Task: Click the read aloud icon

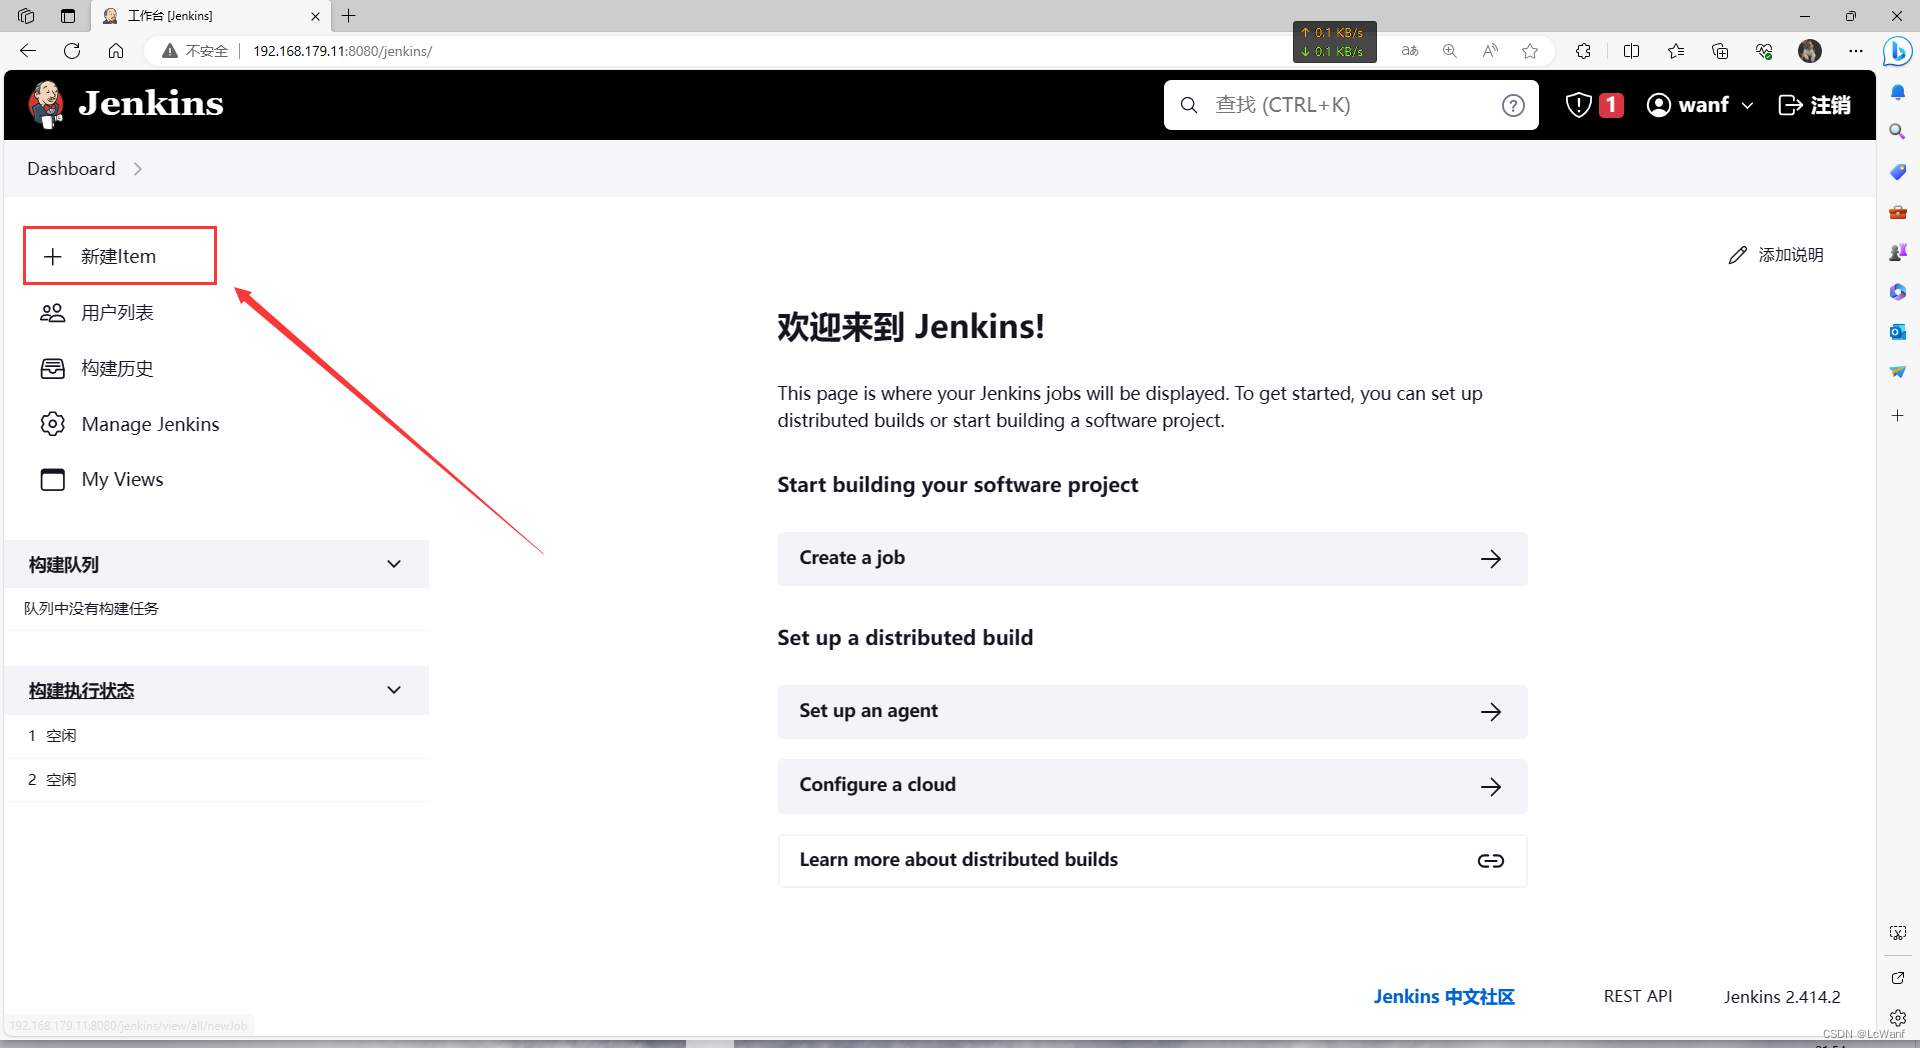Action: [x=1490, y=51]
